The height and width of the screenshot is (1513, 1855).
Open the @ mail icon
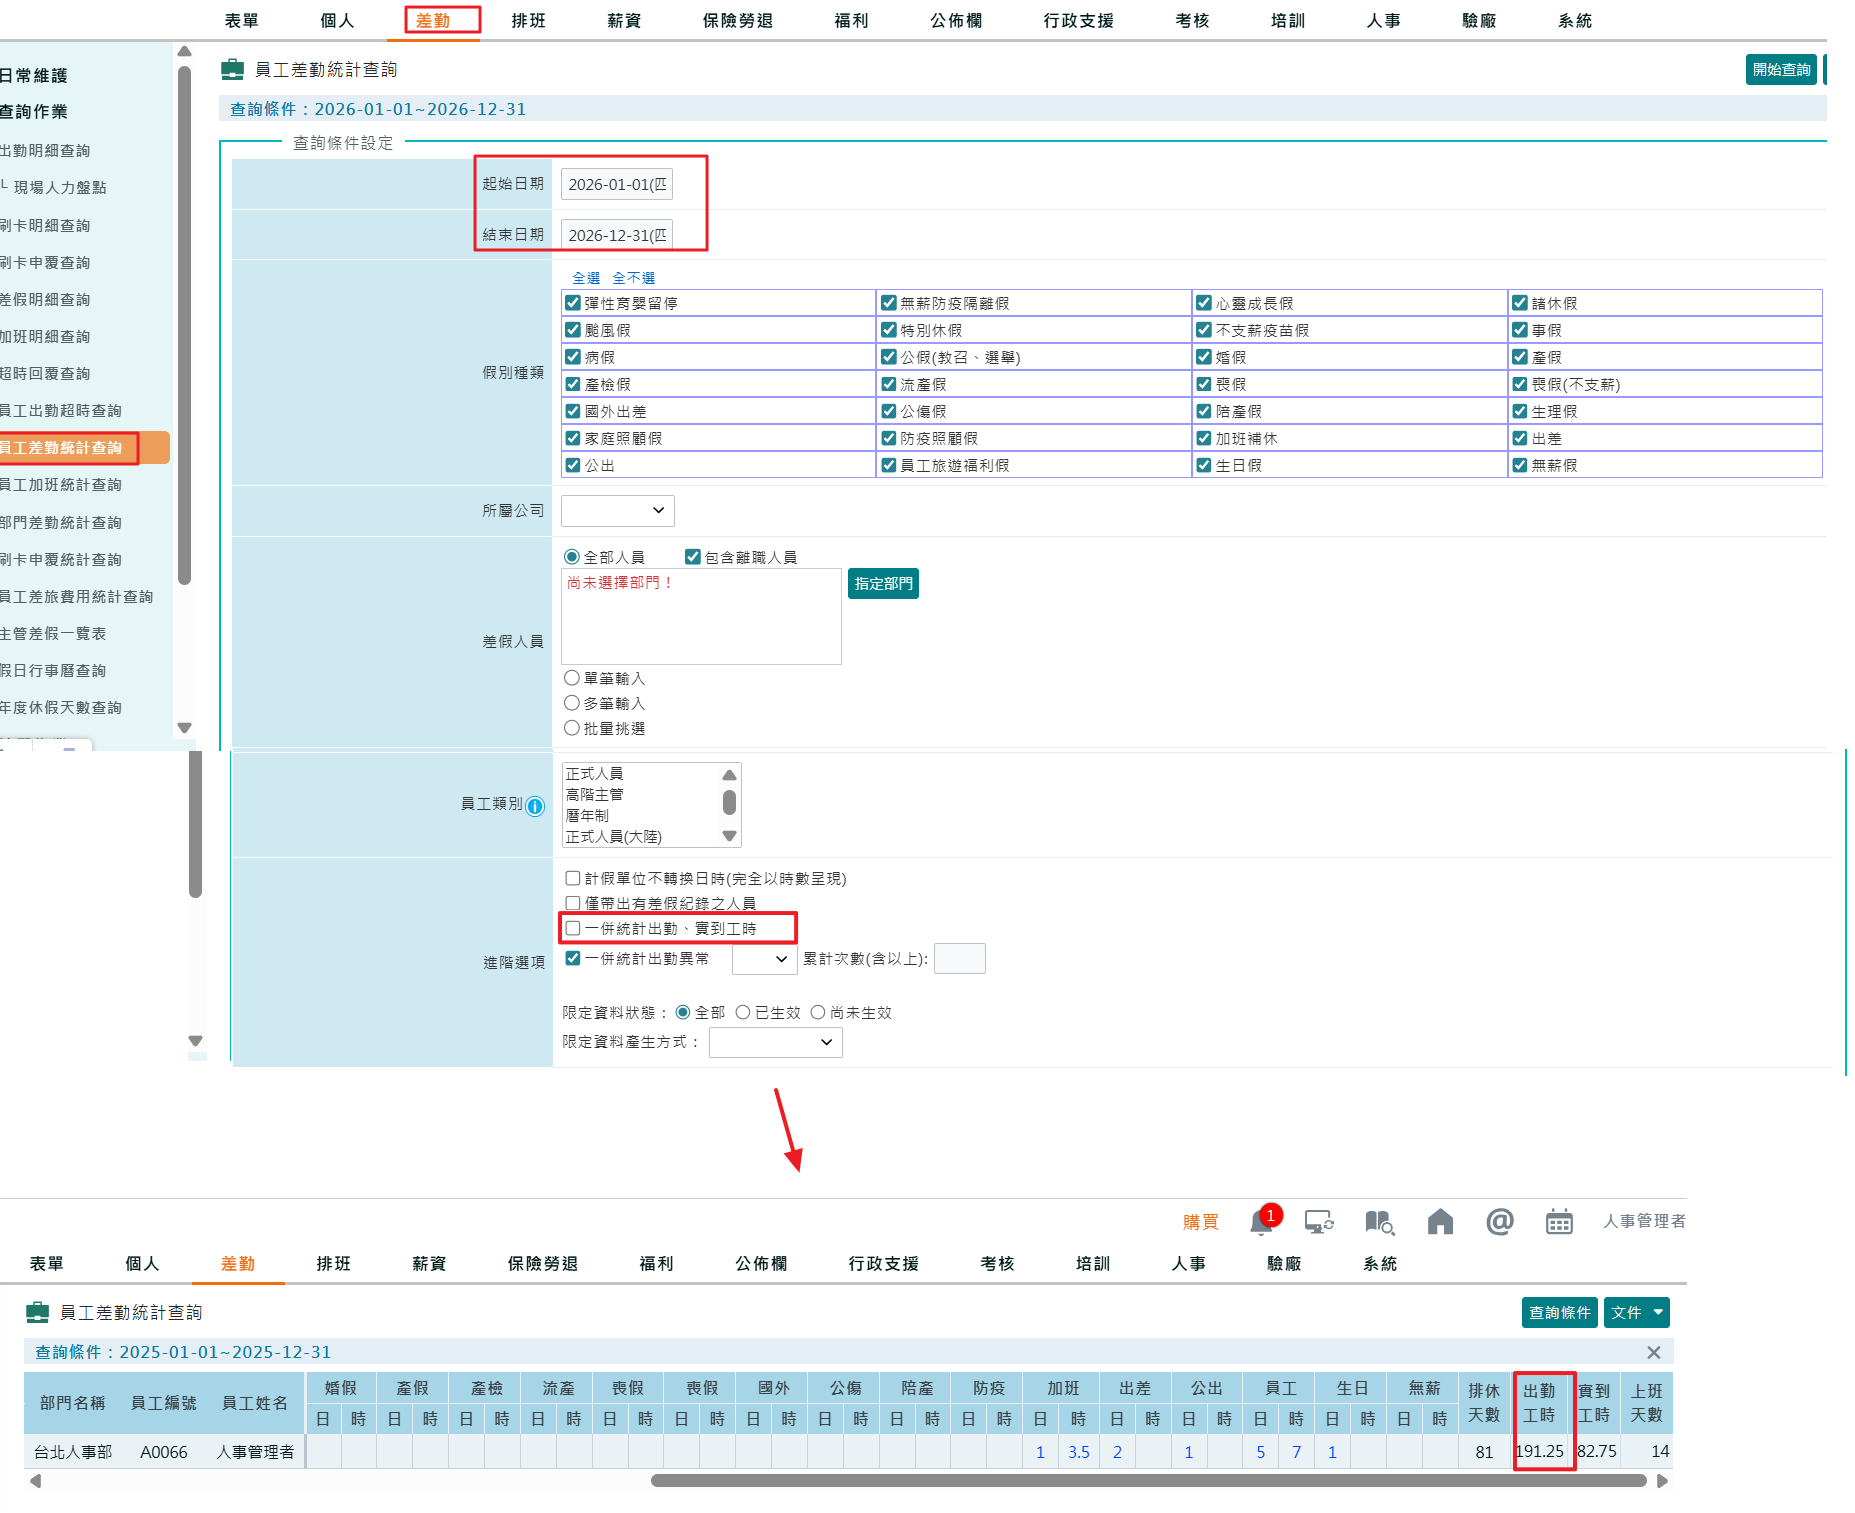click(x=1499, y=1222)
